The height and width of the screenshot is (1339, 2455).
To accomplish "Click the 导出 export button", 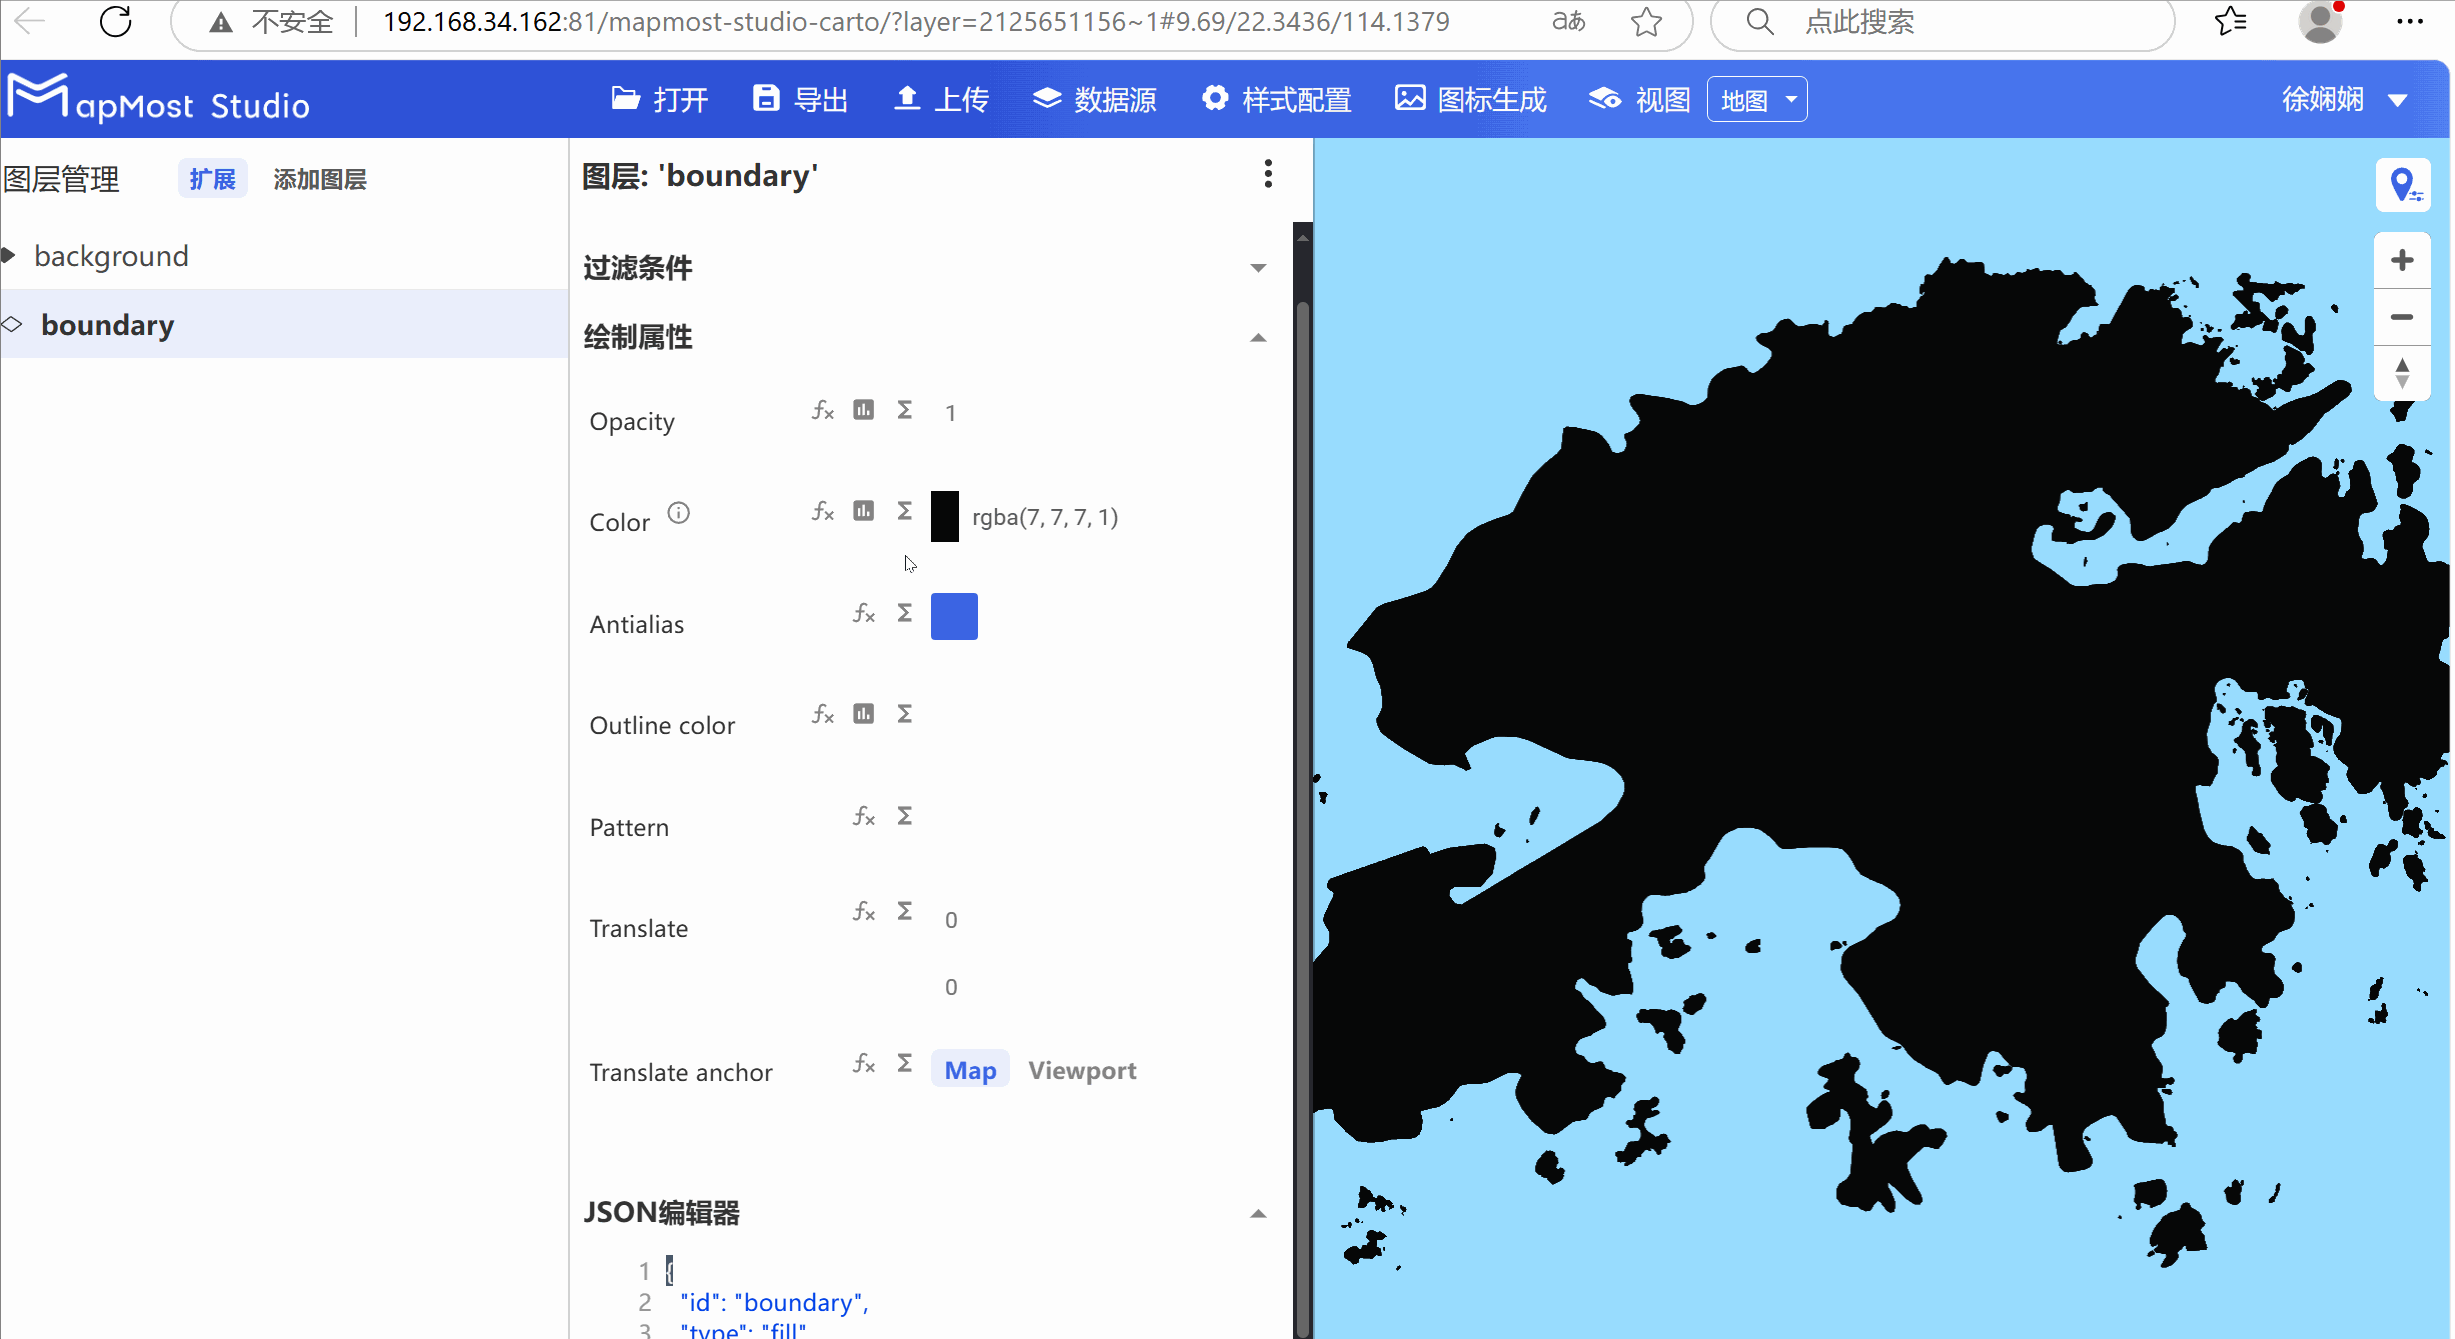I will click(x=800, y=99).
